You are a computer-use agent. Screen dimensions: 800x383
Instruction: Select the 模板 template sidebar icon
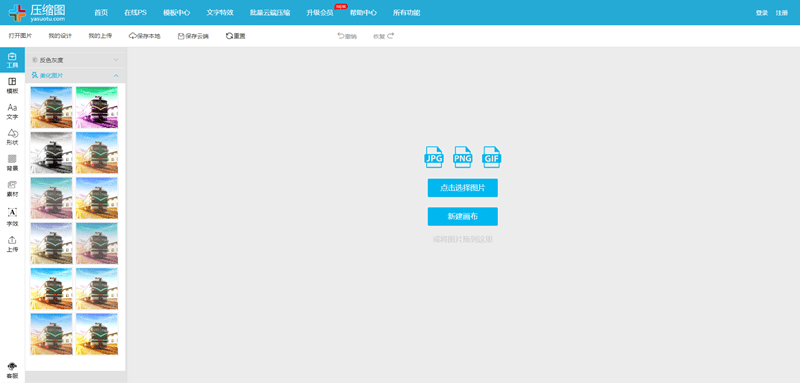[12, 86]
